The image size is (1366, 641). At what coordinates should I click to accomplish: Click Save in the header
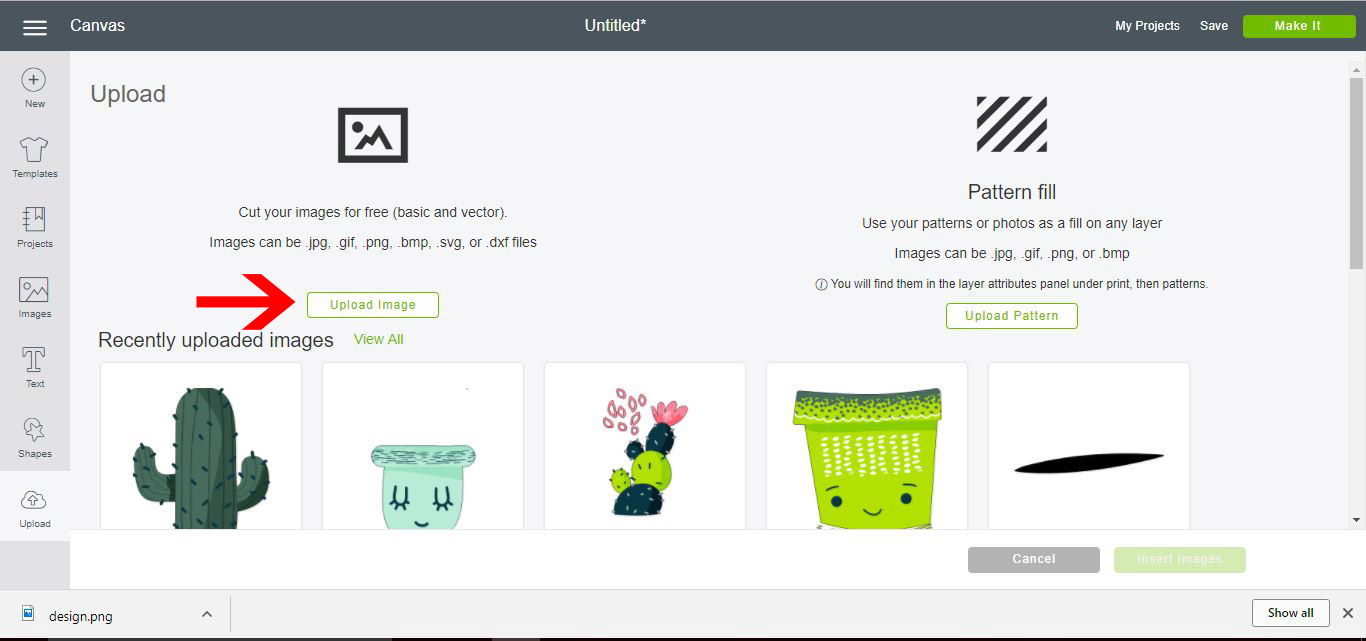coord(1214,26)
